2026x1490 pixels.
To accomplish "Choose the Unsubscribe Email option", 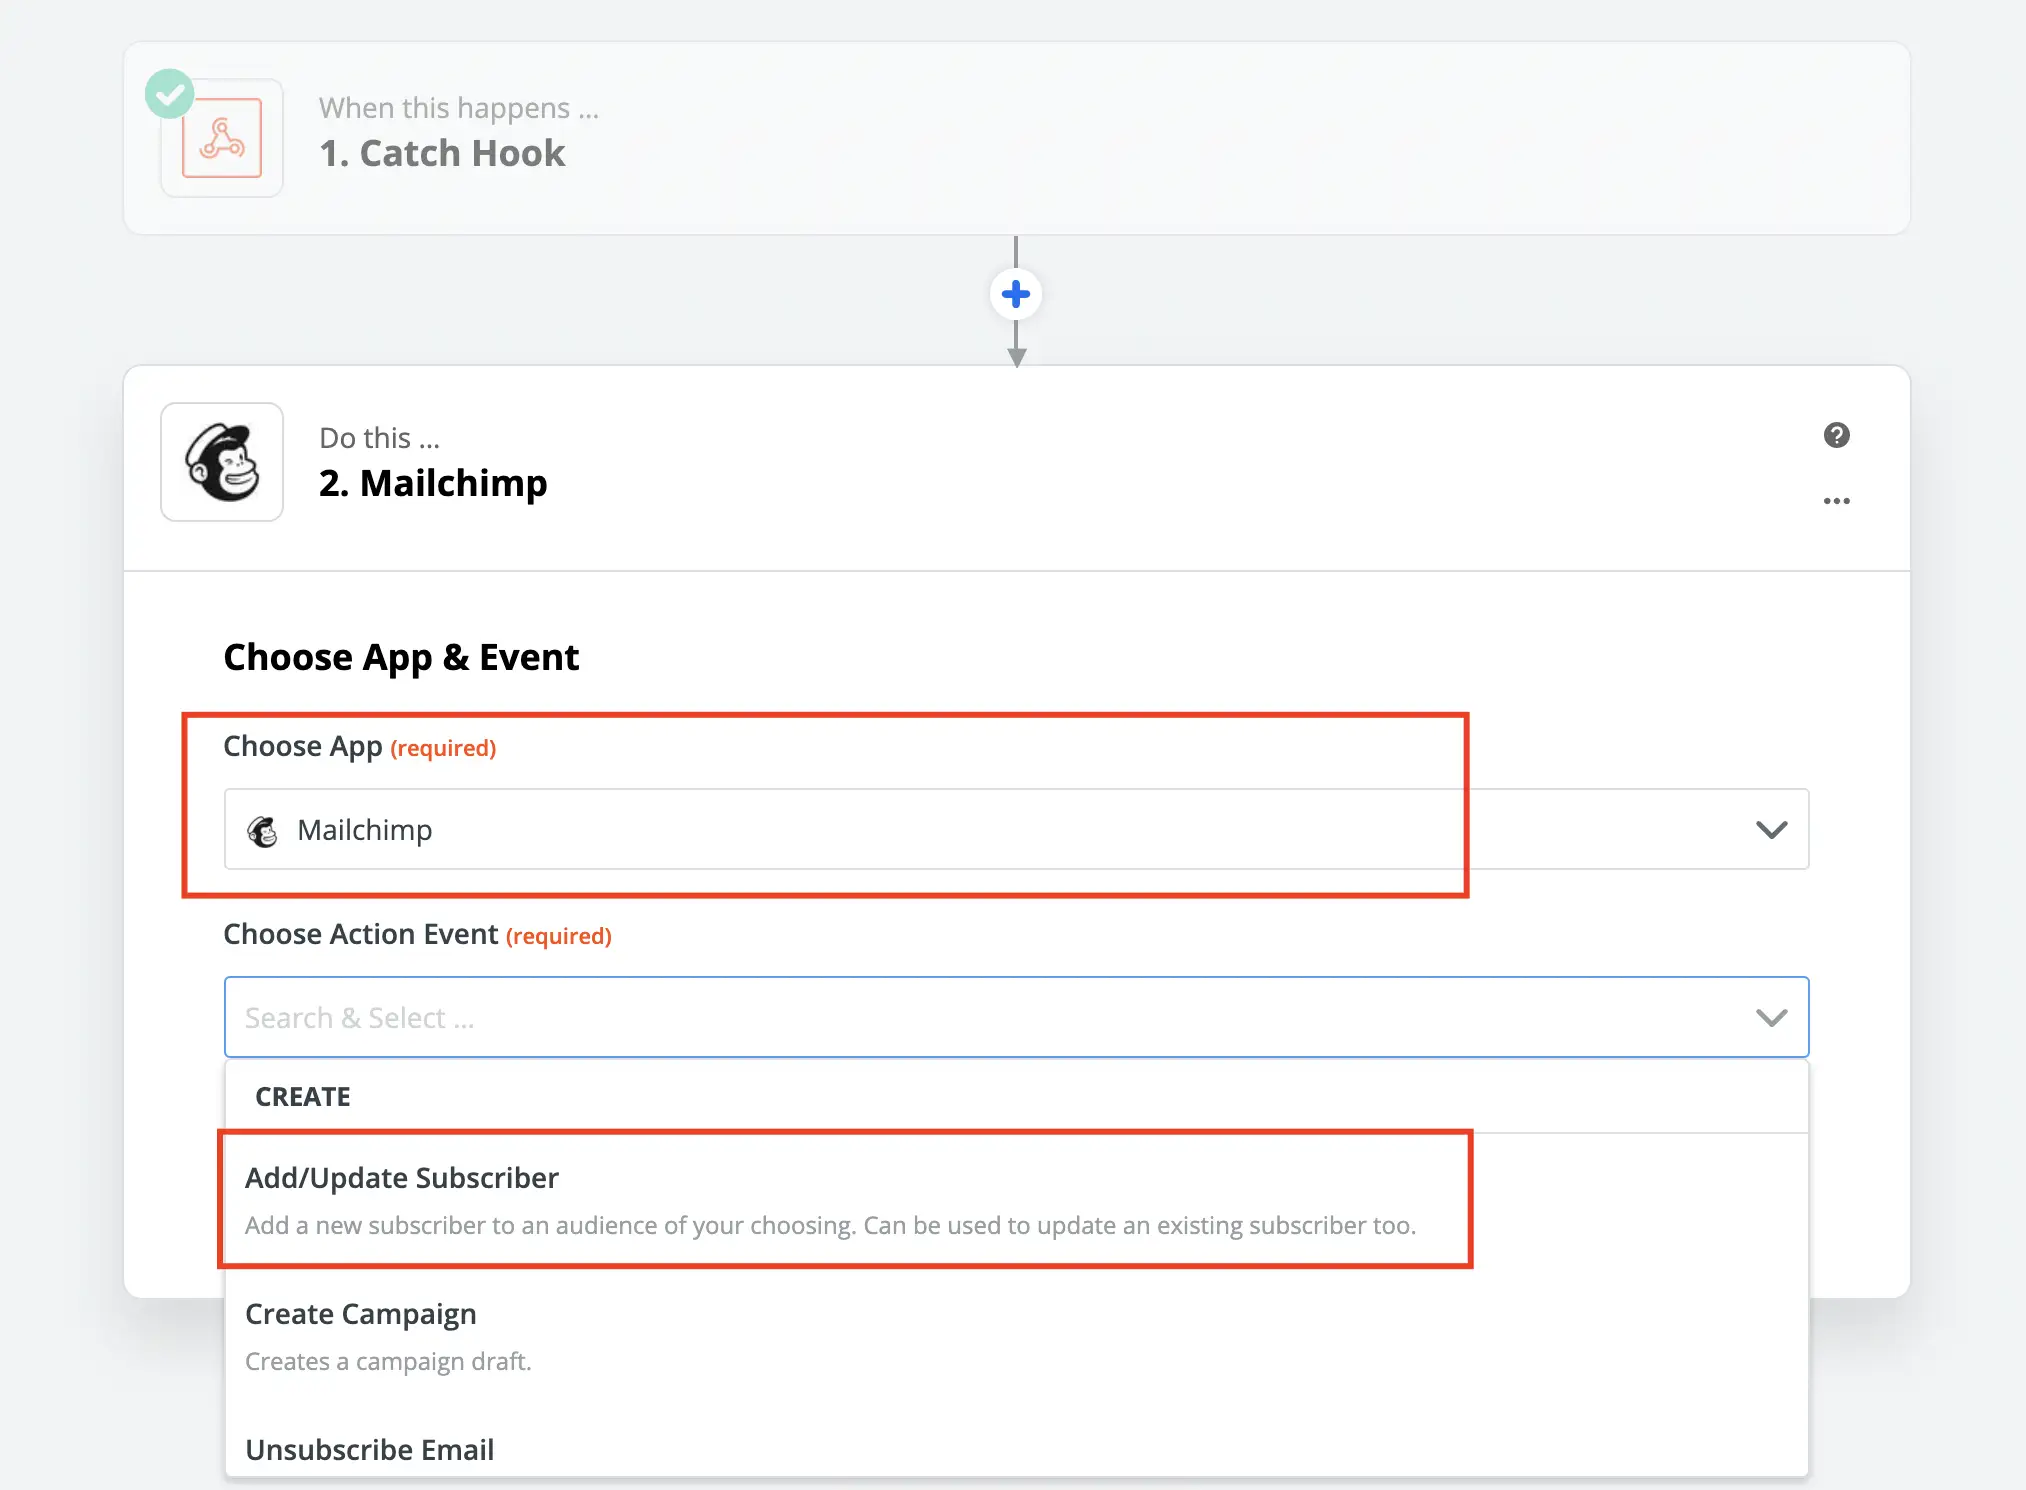I will [x=370, y=1449].
